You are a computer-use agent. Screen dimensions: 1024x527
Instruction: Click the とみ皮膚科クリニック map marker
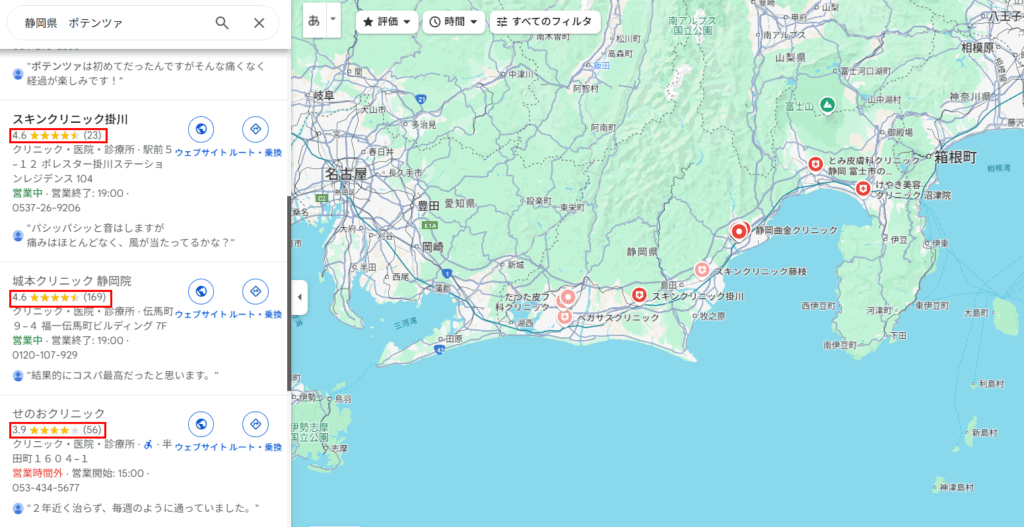pos(814,165)
